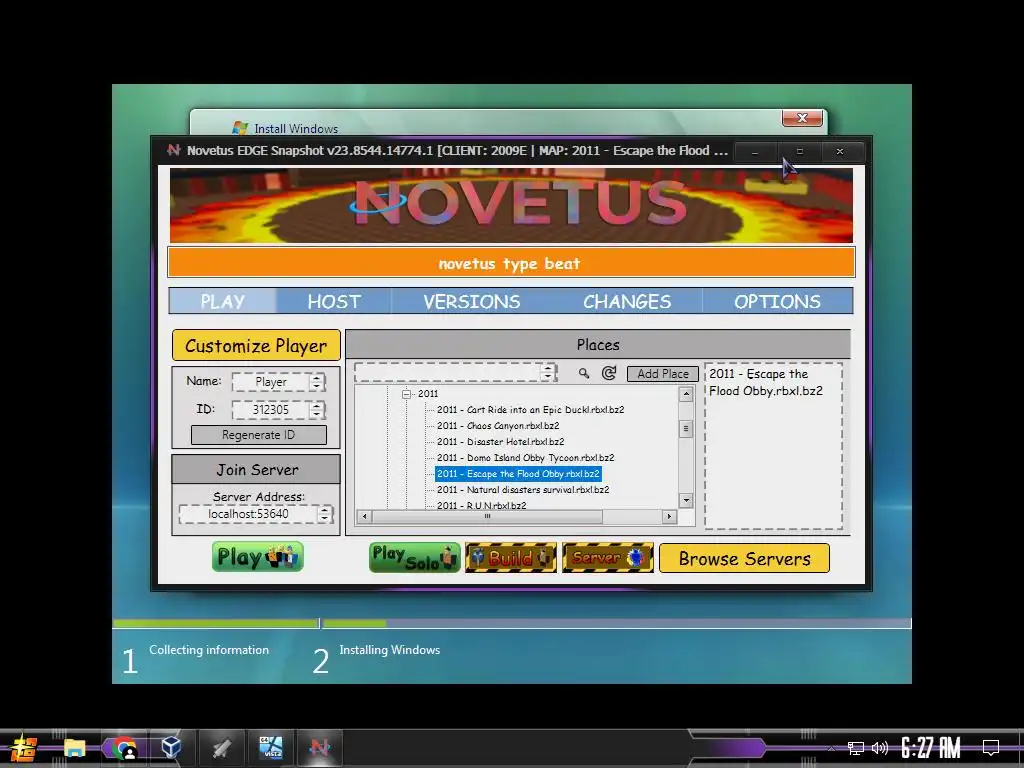Click the horizontal scrollbar thumb in places
This screenshot has height=768, width=1024.
tap(487, 517)
